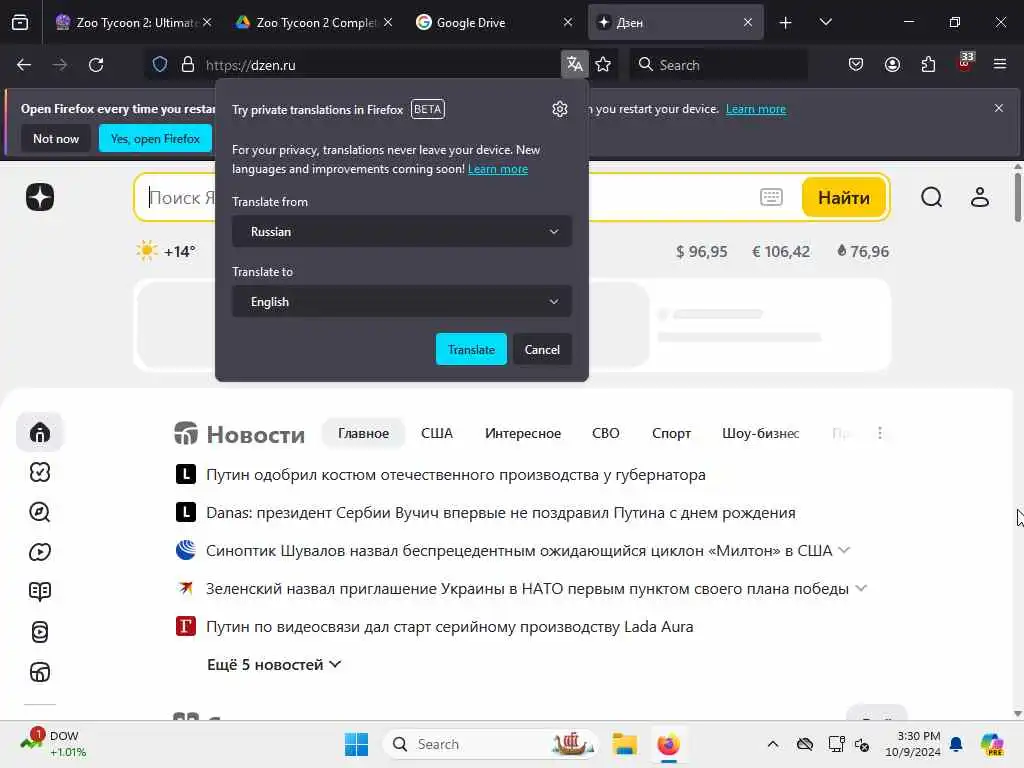Viewport: 1024px width, 768px height.
Task: Open the Dzen user profile icon
Action: pyautogui.click(x=980, y=197)
